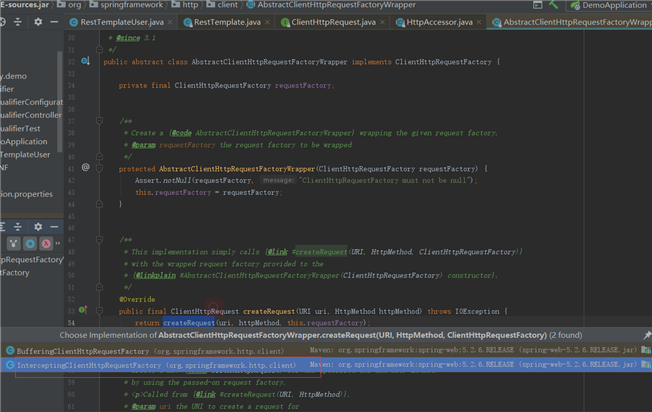Click library icon beside BufferingClientHttpRequestFactory row
Screen dimensions: 652x412
pyautogui.click(x=646, y=350)
